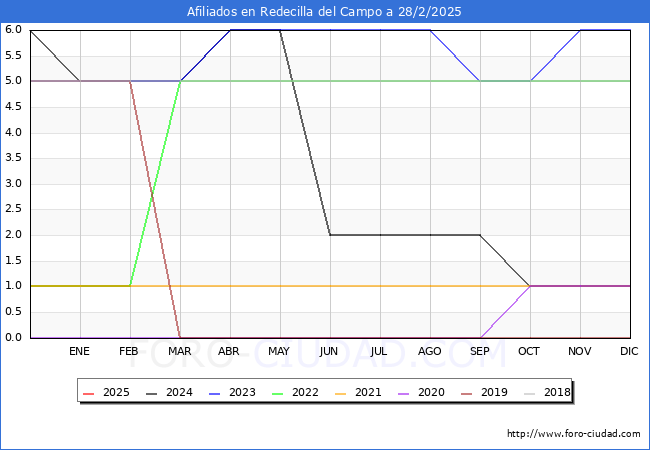Click the 2024 legend color marker

152,393
